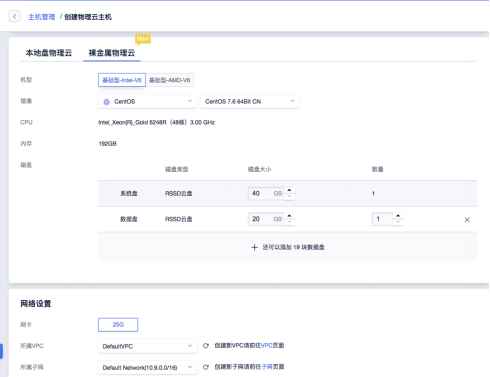Image resolution: width=490 pixels, height=378 pixels.
Task: Click the CentOS gear logo icon
Action: [x=106, y=102]
